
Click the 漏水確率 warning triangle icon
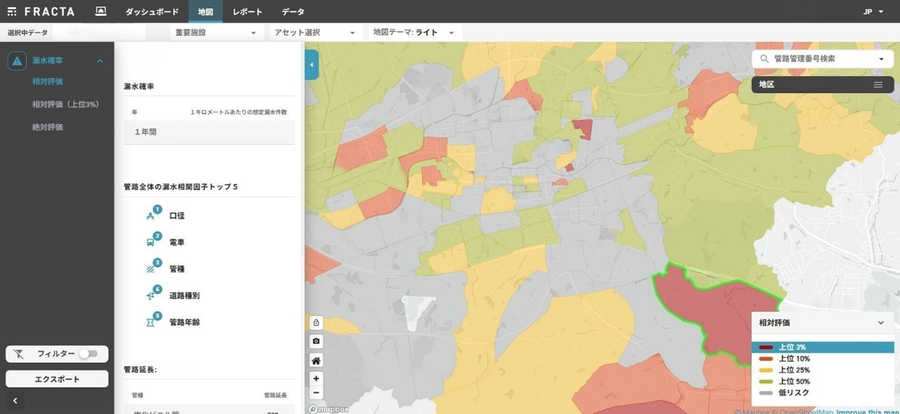pos(17,61)
